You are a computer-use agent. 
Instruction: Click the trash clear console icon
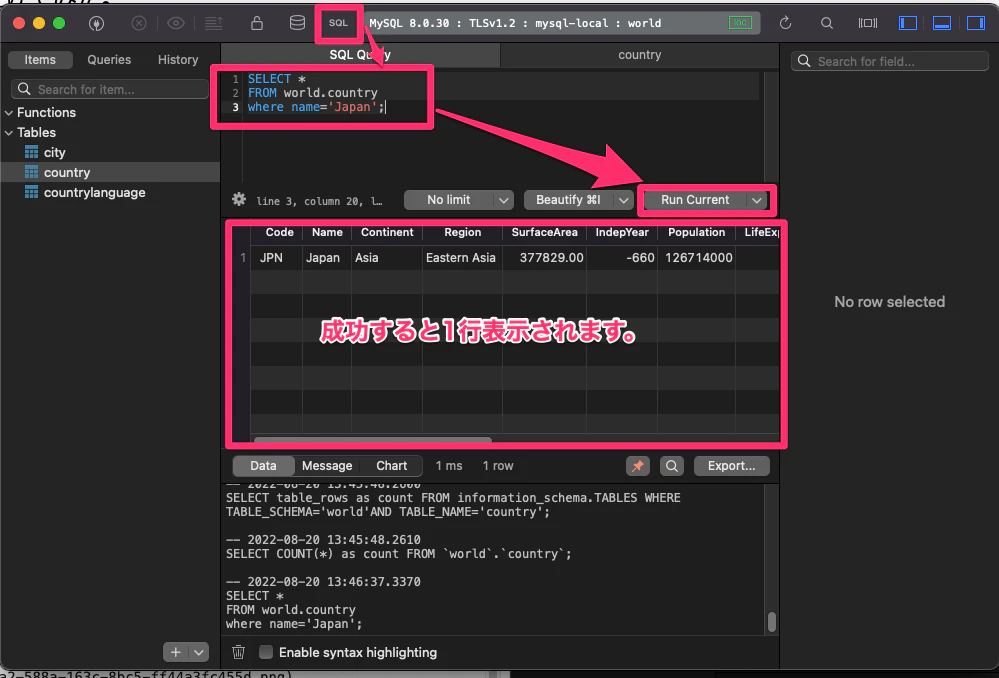238,652
